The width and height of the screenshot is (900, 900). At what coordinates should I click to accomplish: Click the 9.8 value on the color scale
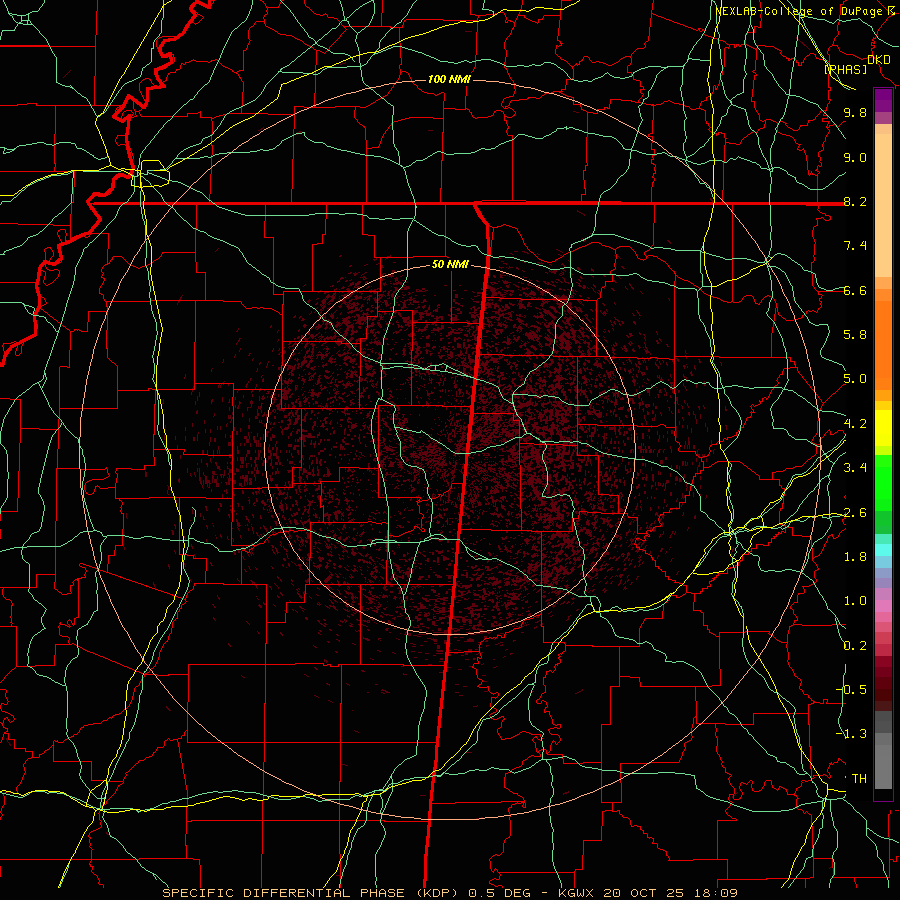(x=855, y=112)
